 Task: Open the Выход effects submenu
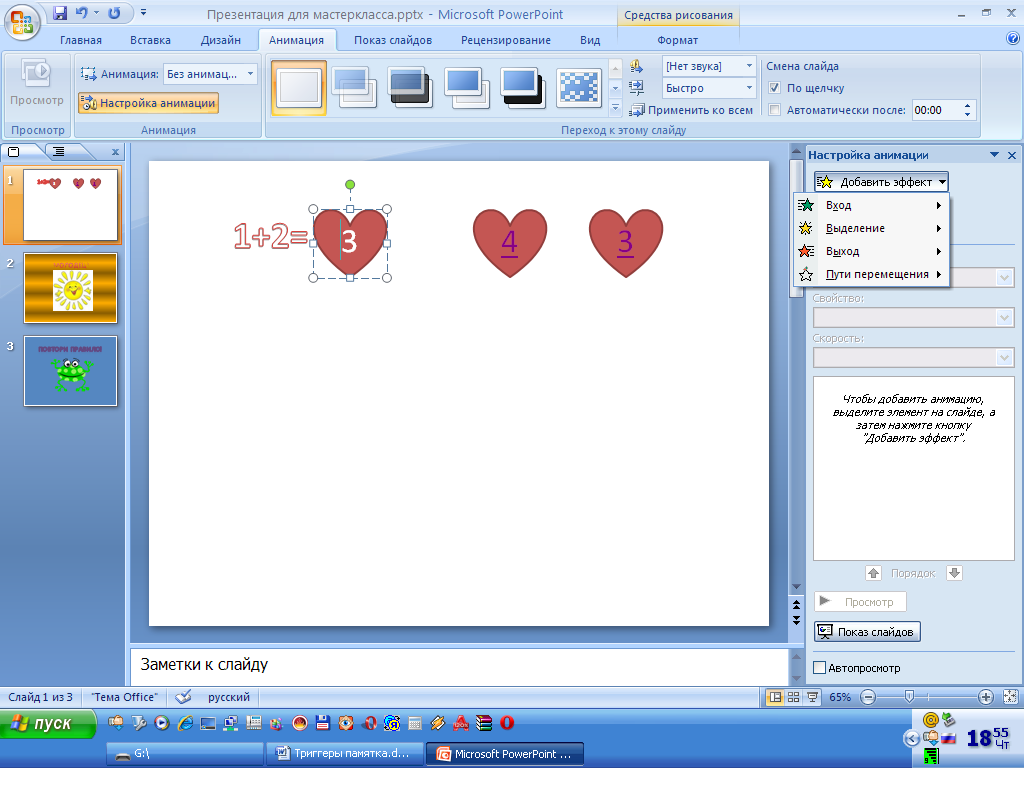point(871,251)
